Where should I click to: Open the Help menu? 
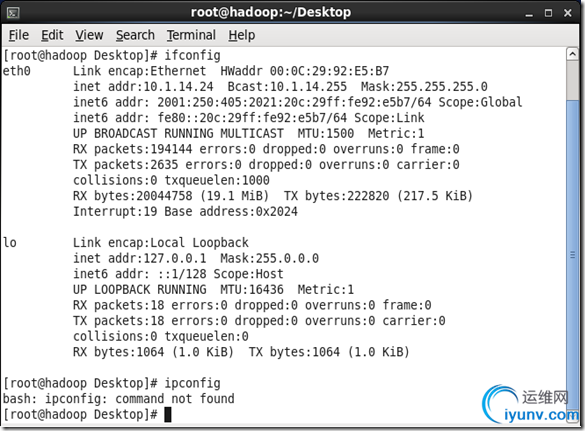pyautogui.click(x=242, y=35)
